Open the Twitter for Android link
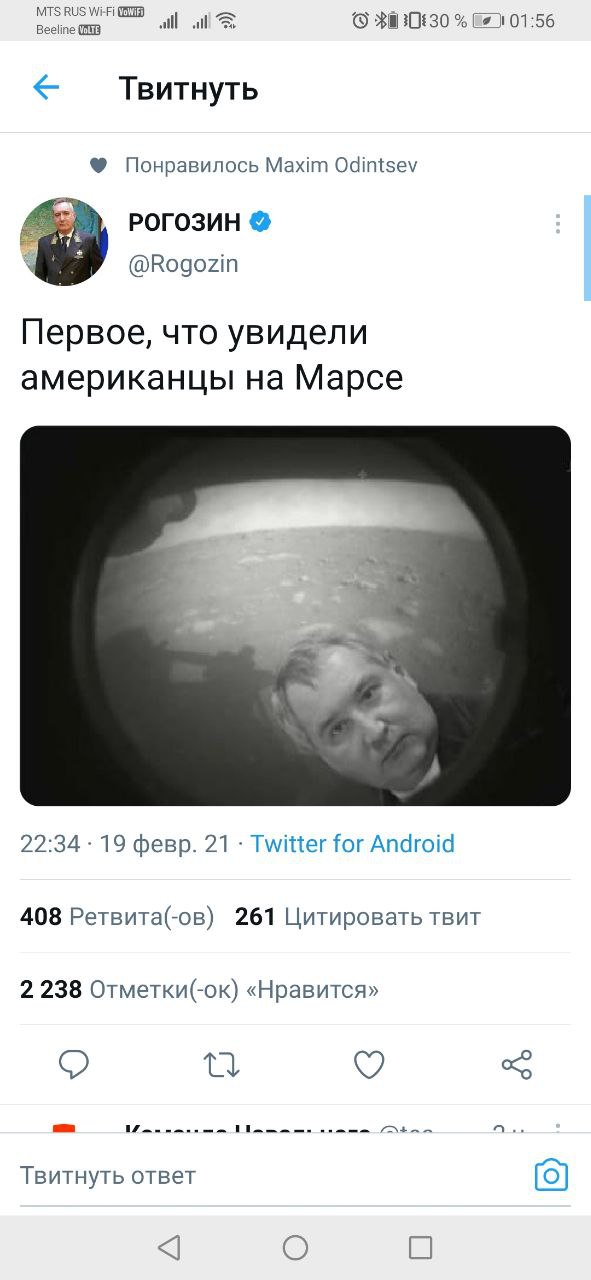This screenshot has height=1280, width=591. (352, 844)
